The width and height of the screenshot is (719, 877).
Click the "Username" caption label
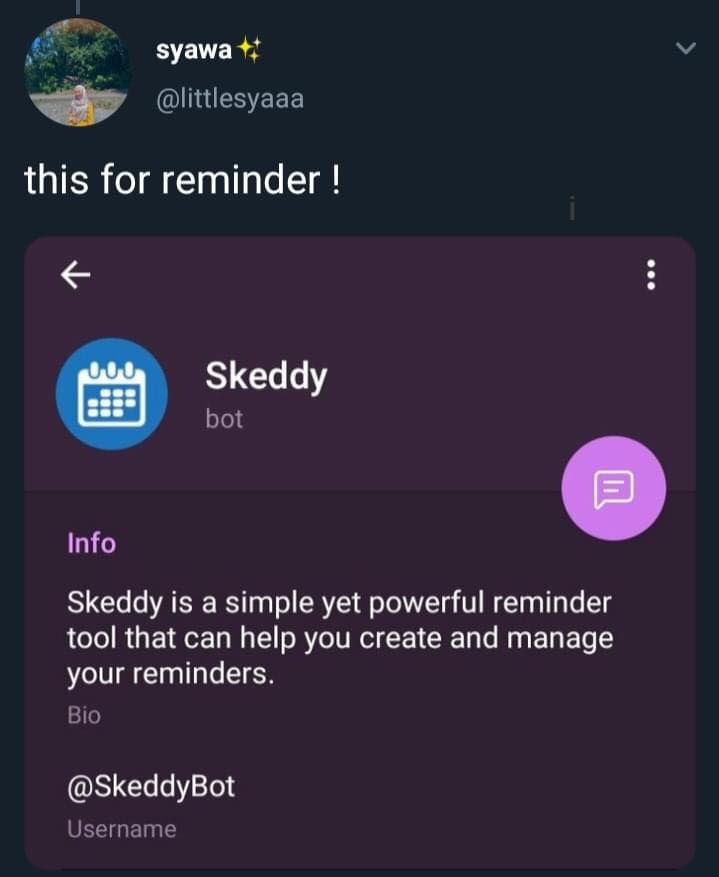point(121,829)
